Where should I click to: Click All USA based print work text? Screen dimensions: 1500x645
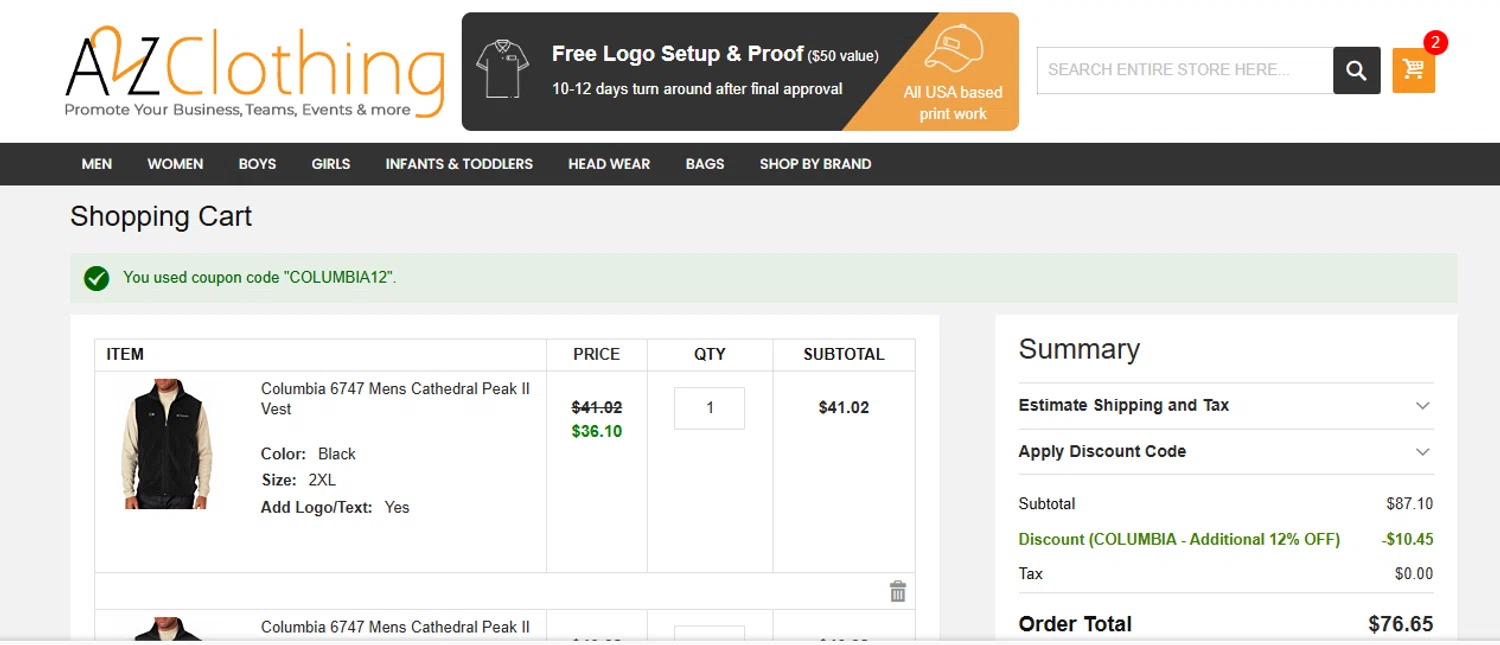[x=953, y=103]
